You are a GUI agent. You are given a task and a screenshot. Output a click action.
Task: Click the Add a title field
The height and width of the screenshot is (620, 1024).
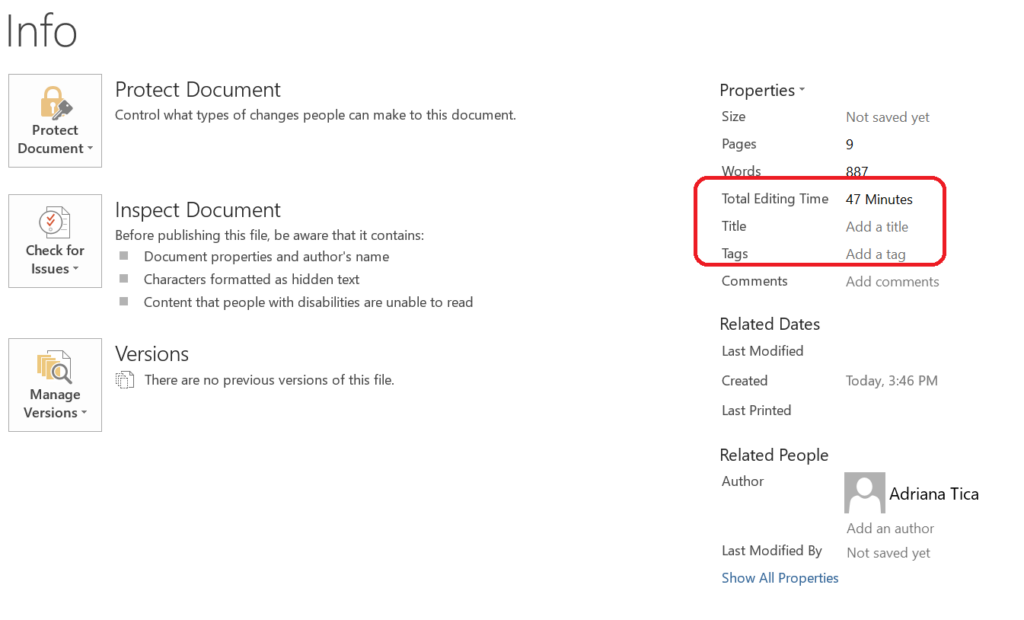click(877, 227)
